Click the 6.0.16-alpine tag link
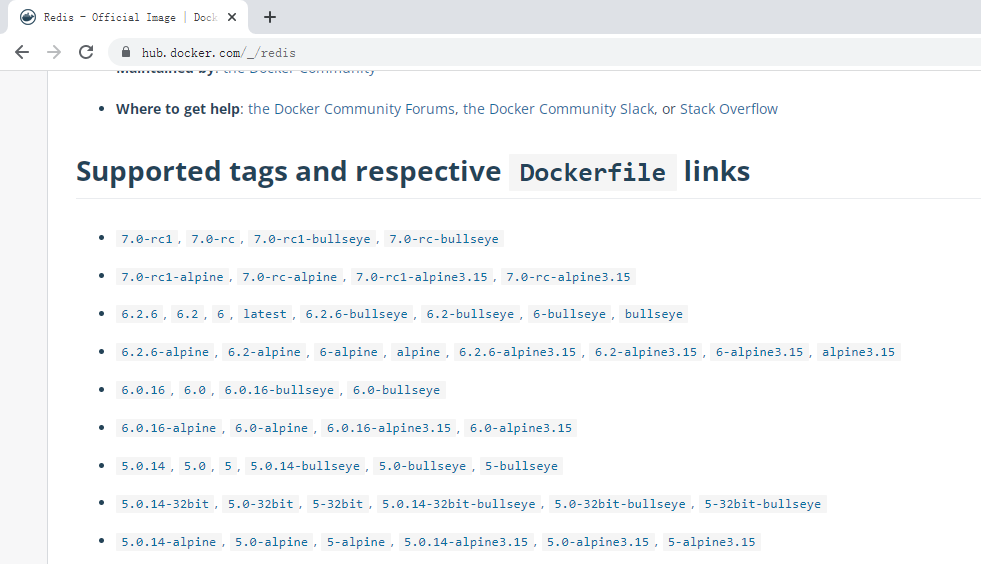The image size is (981, 564). pos(168,428)
